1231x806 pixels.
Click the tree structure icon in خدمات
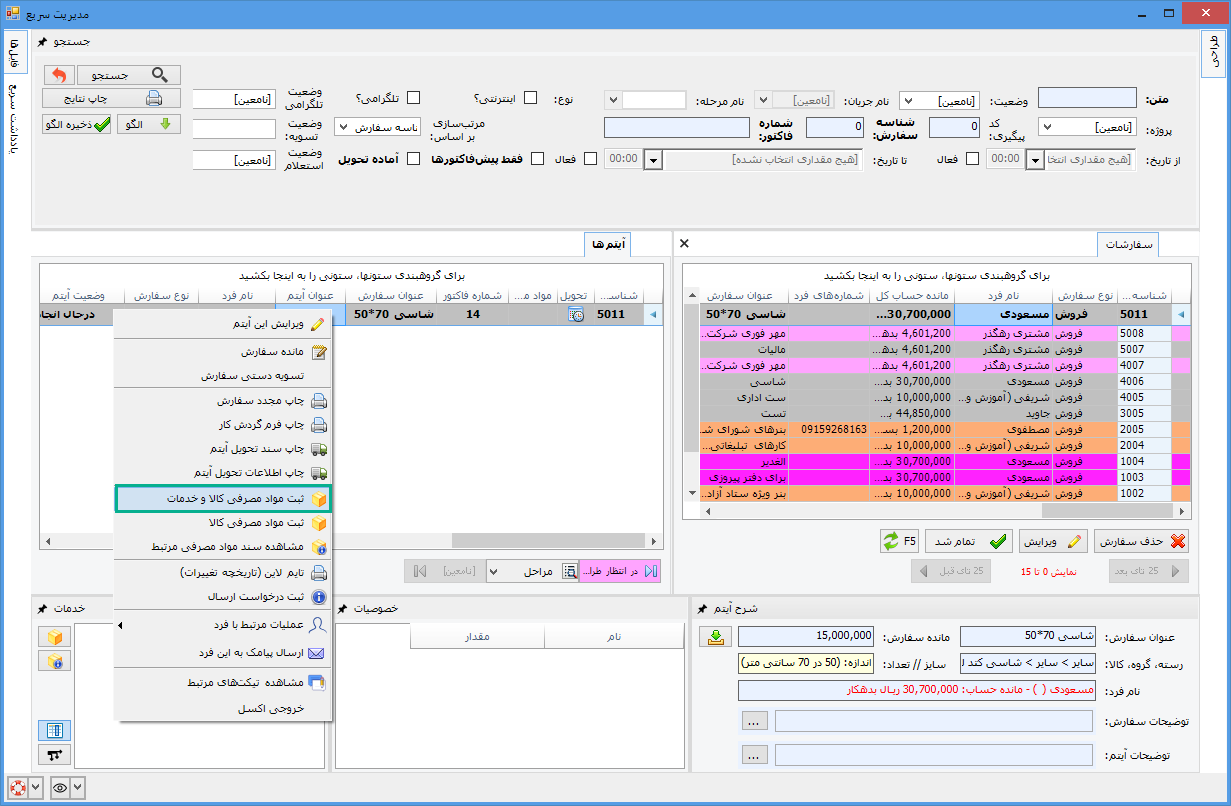click(x=54, y=754)
